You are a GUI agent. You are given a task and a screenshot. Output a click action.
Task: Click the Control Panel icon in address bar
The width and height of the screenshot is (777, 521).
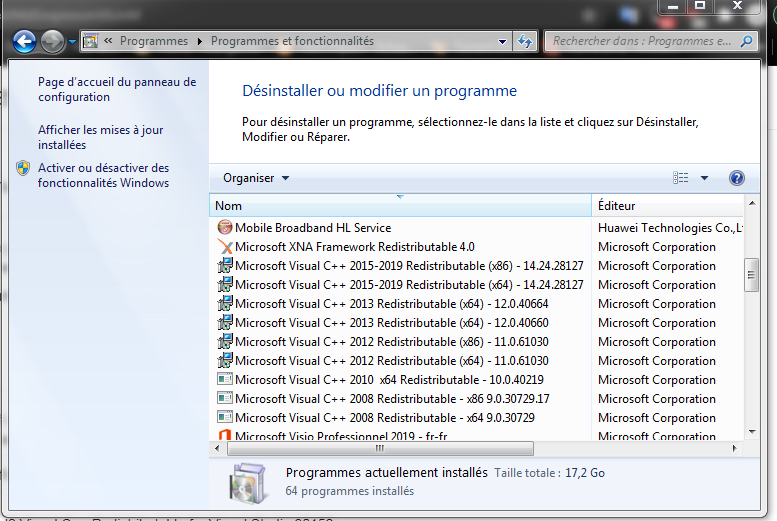point(90,41)
